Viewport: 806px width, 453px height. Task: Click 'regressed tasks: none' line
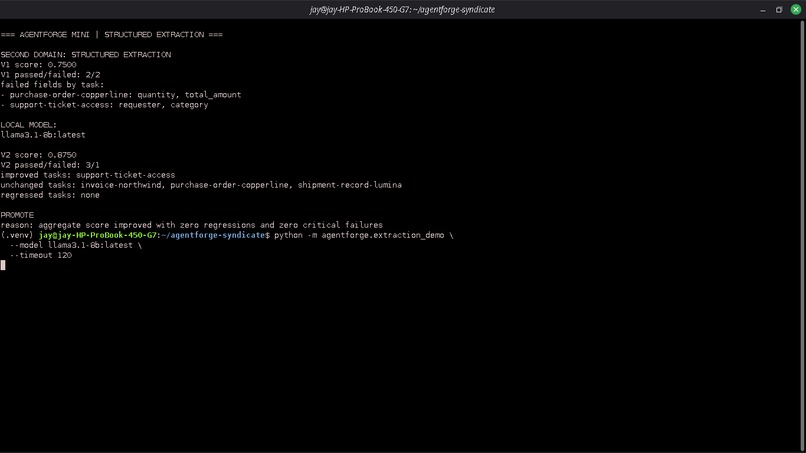click(50, 195)
